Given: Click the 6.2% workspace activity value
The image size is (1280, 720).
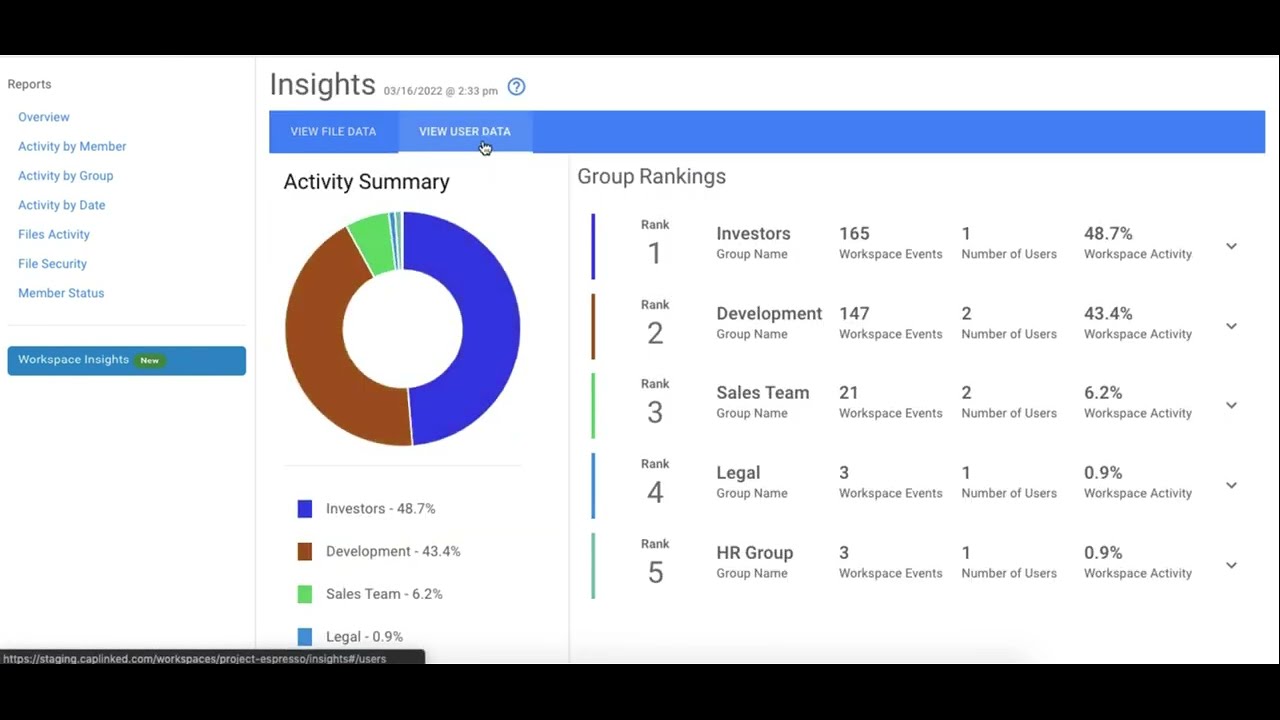Looking at the screenshot, I should (x=1103, y=393).
